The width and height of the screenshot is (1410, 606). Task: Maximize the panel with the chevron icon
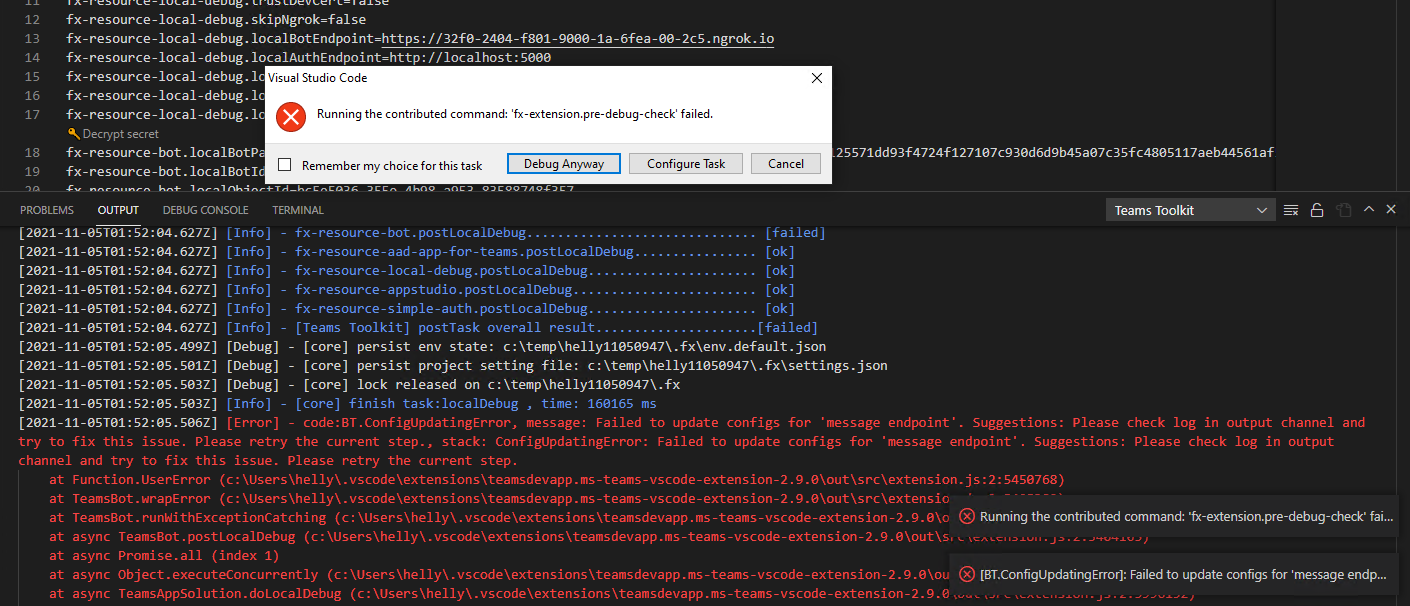coord(1369,209)
